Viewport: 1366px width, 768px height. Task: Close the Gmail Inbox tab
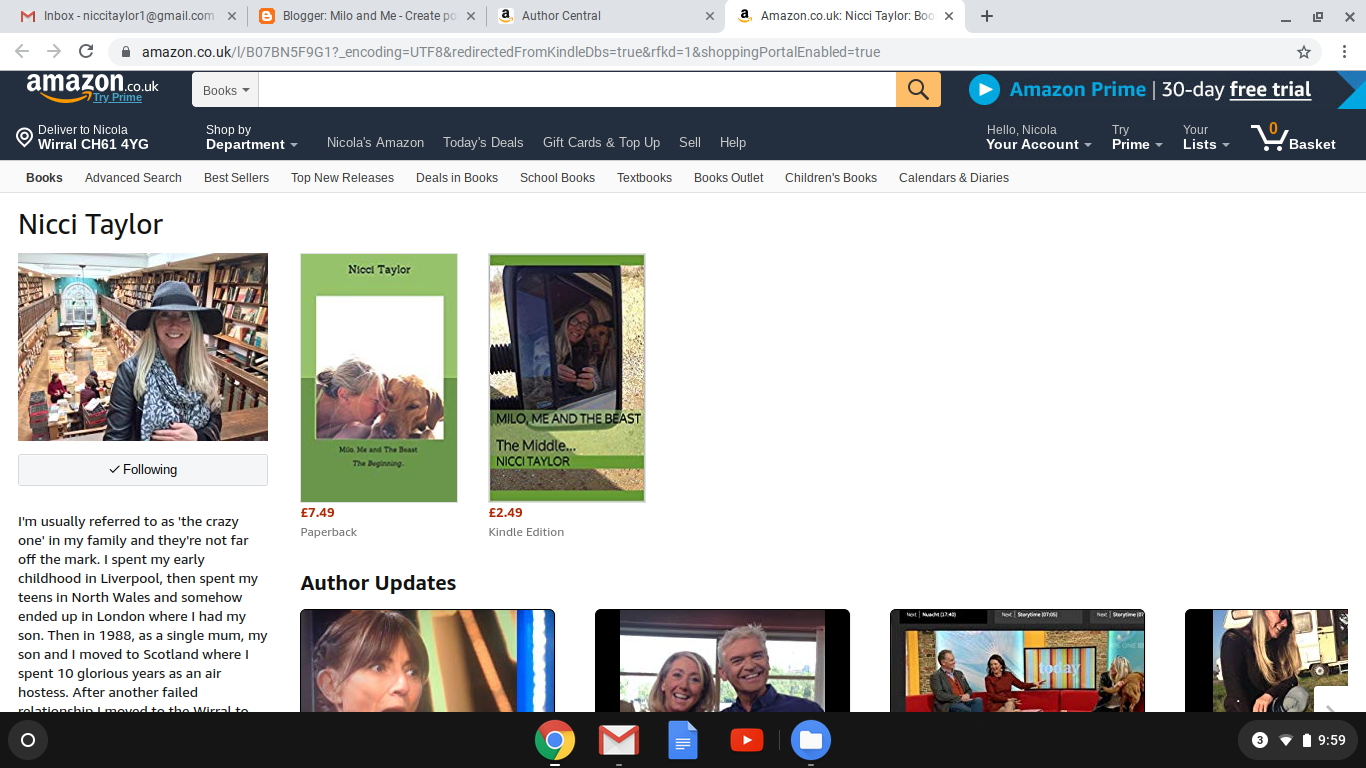232,16
